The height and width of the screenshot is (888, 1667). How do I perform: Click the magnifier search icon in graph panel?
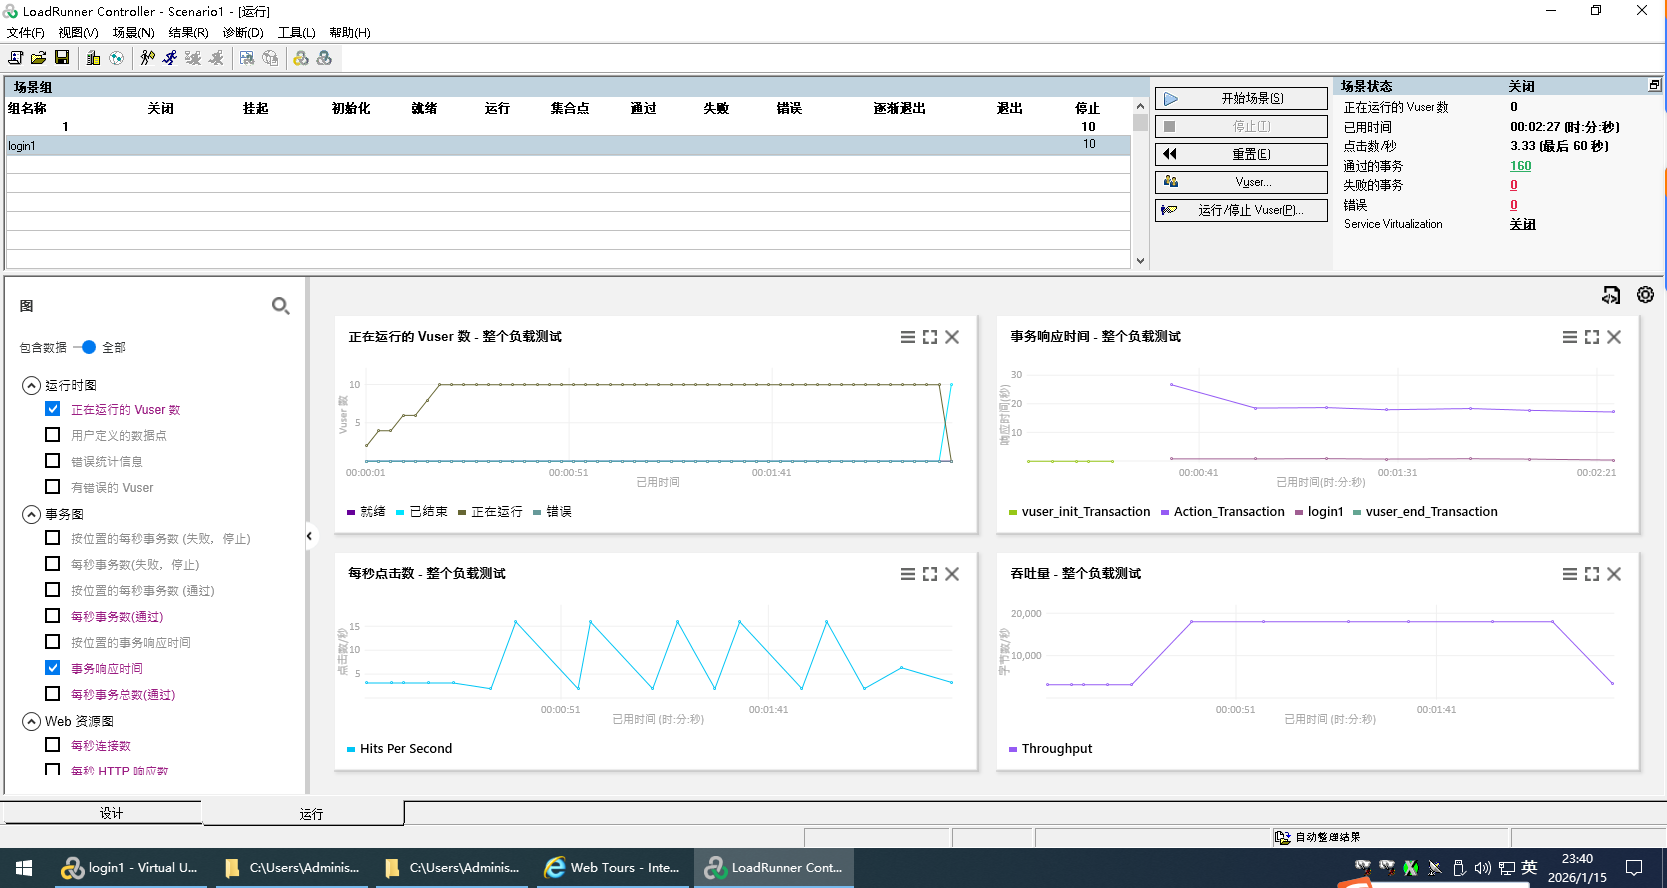[x=281, y=306]
